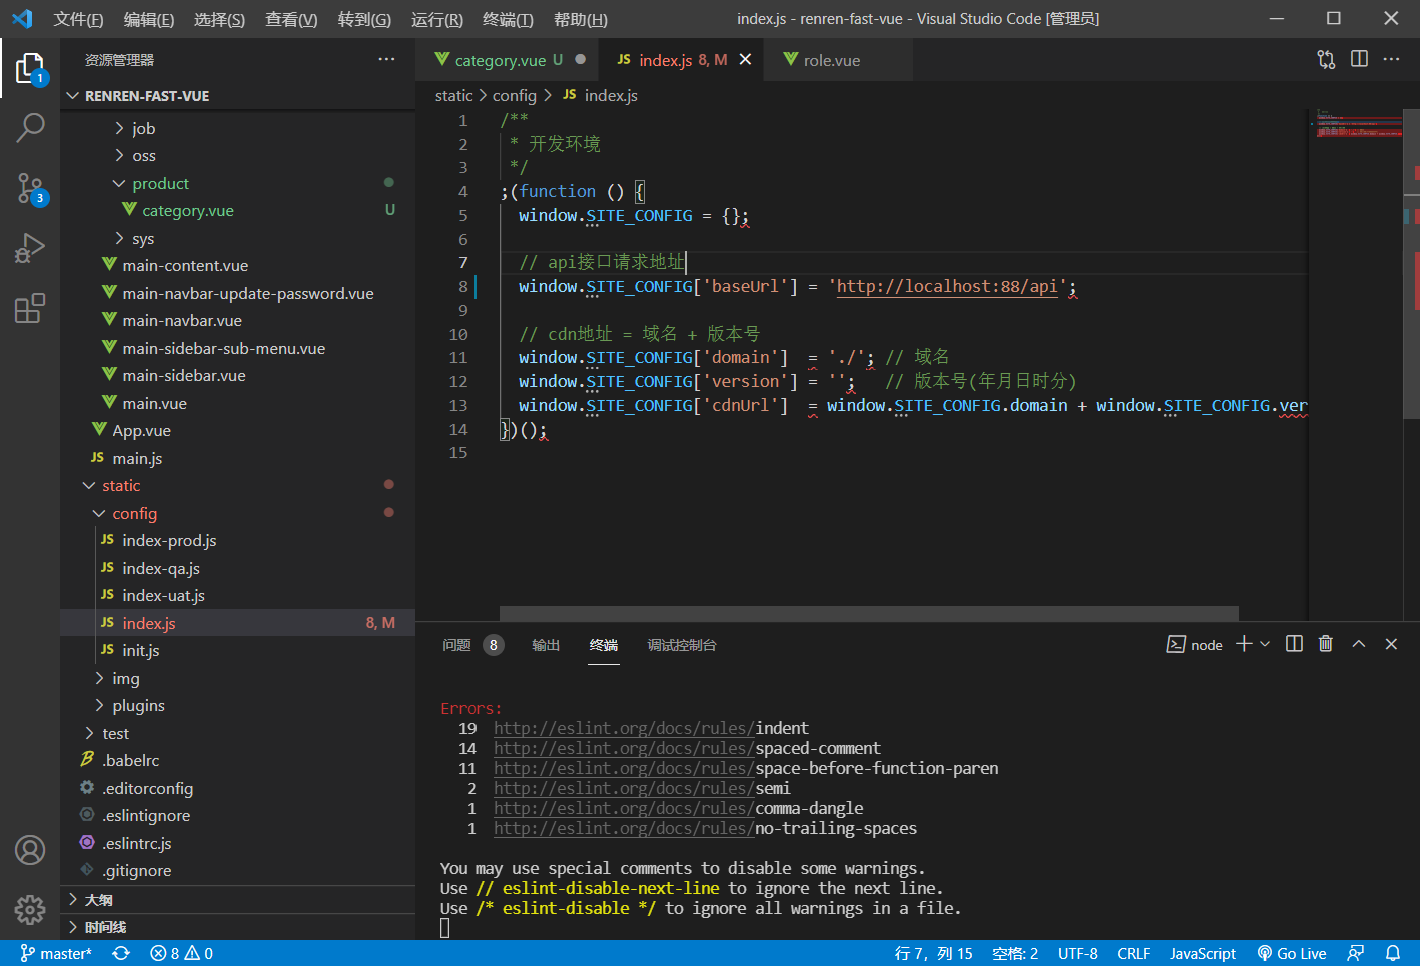The width and height of the screenshot is (1420, 966).
Task: Open notifications bell in status bar
Action: [1393, 953]
